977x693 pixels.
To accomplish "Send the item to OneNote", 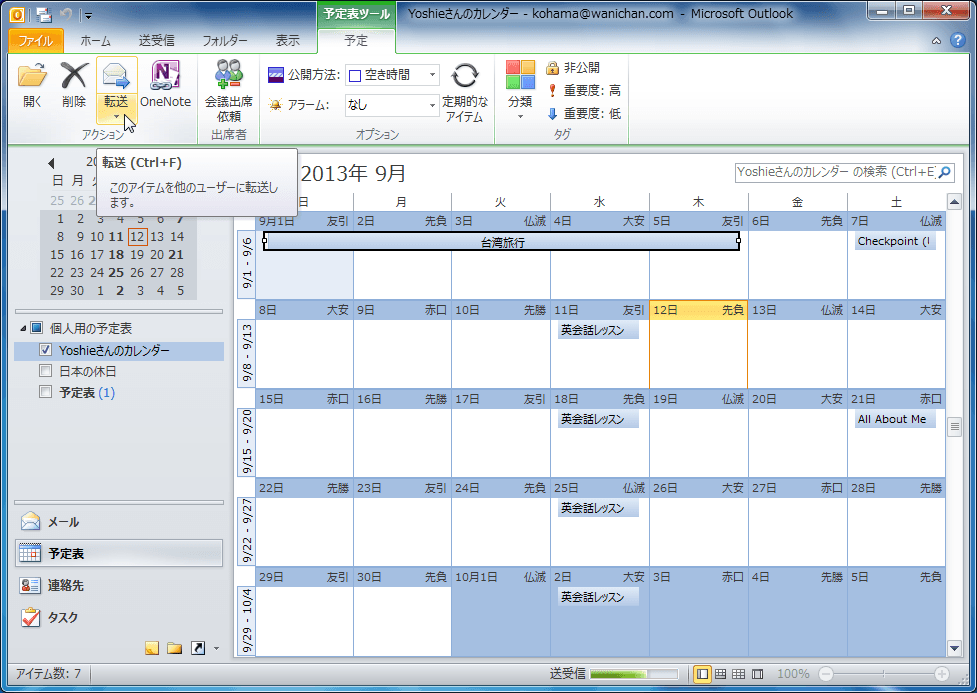I will [x=165, y=86].
